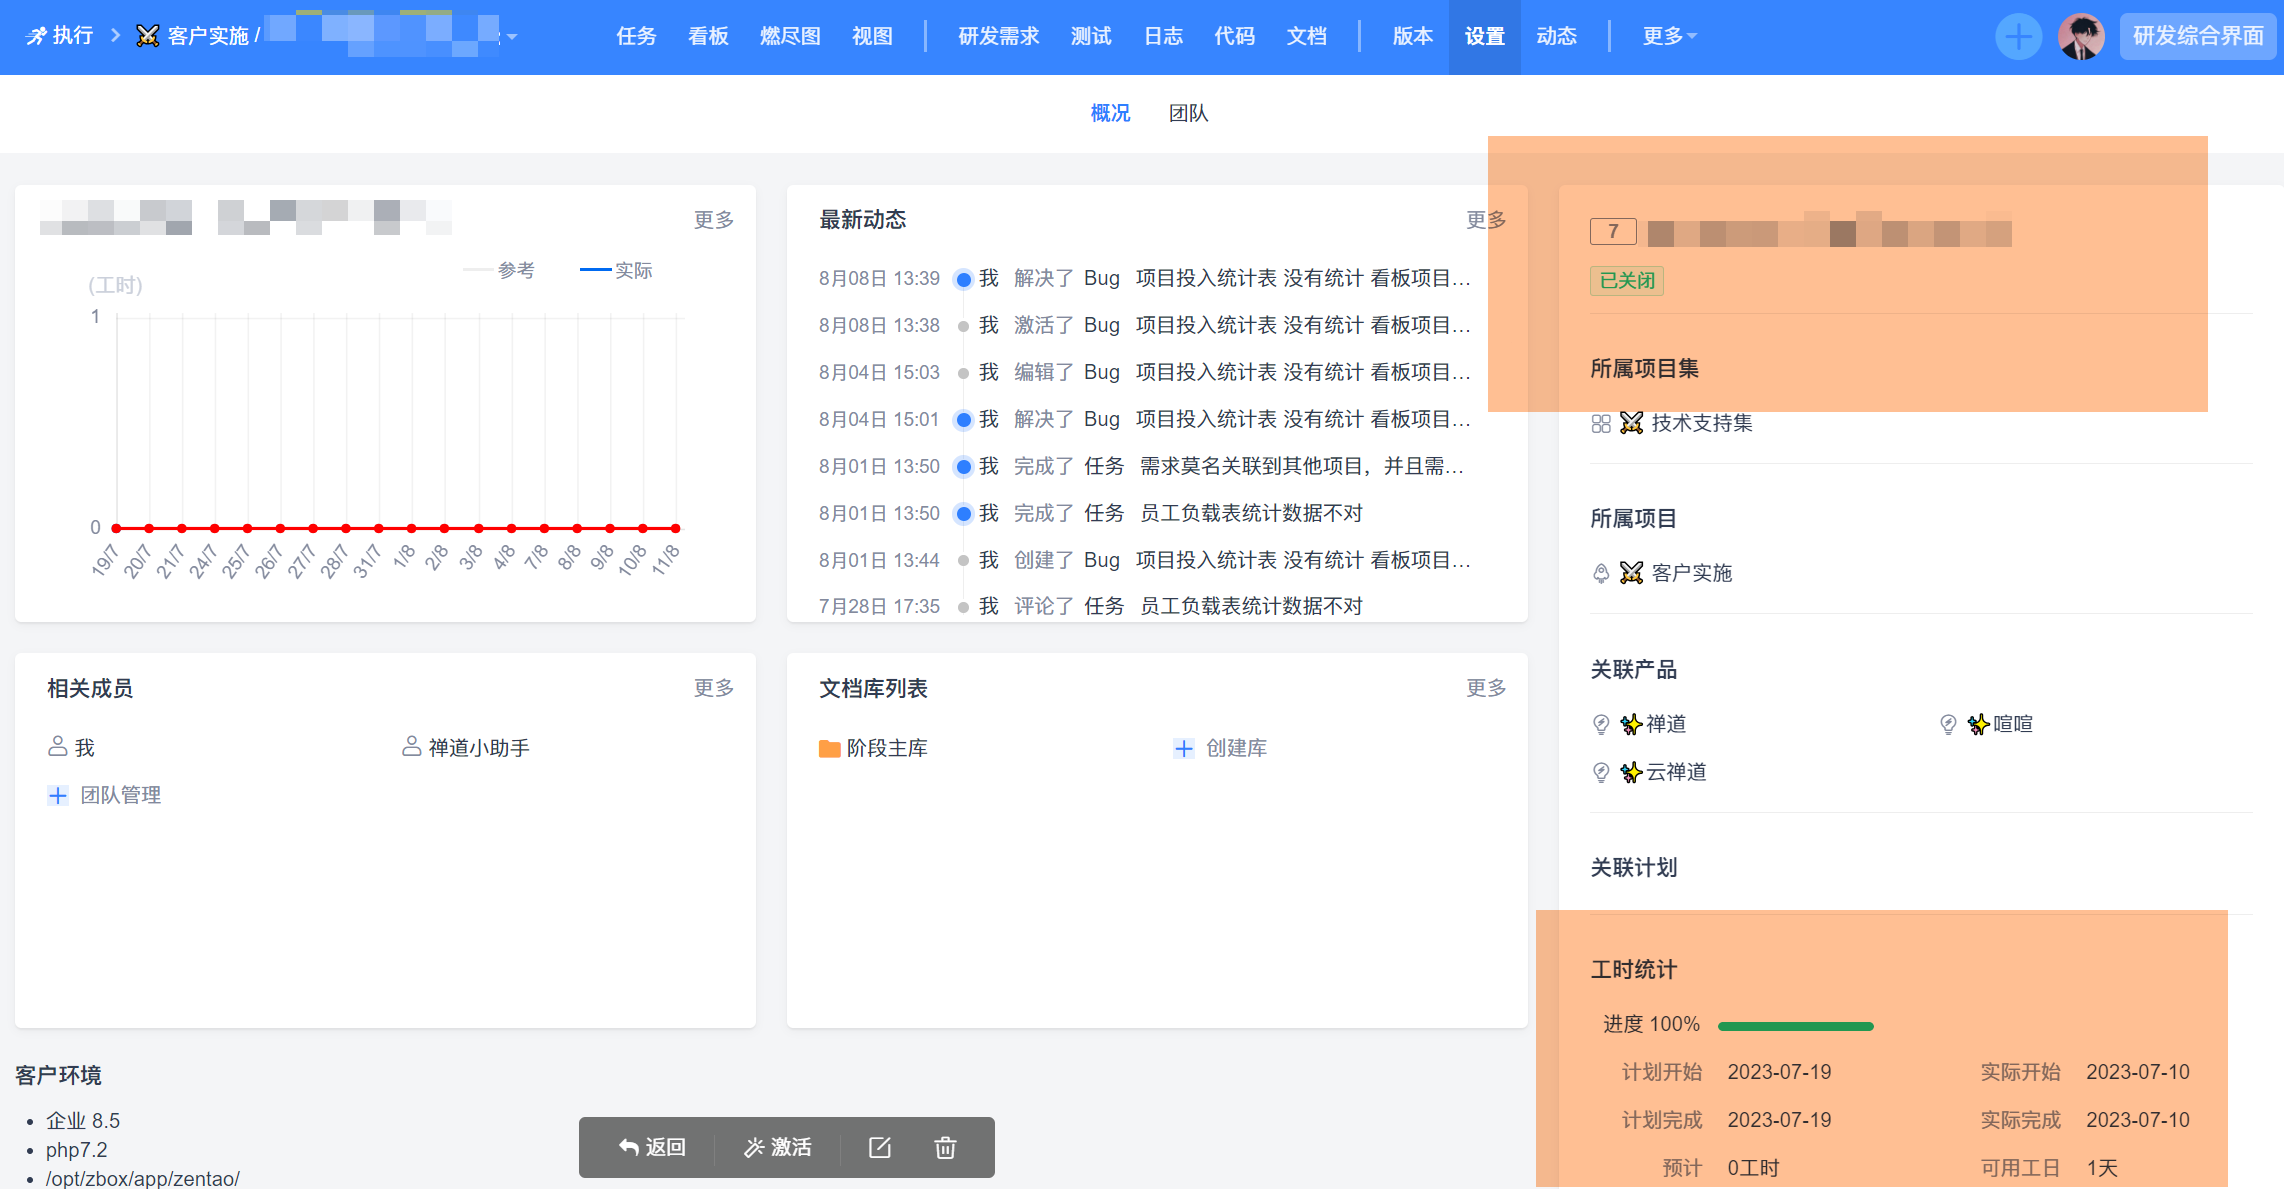Open the 团队管理 link
Image resolution: width=2284 pixels, height=1189 pixels.
(x=120, y=795)
